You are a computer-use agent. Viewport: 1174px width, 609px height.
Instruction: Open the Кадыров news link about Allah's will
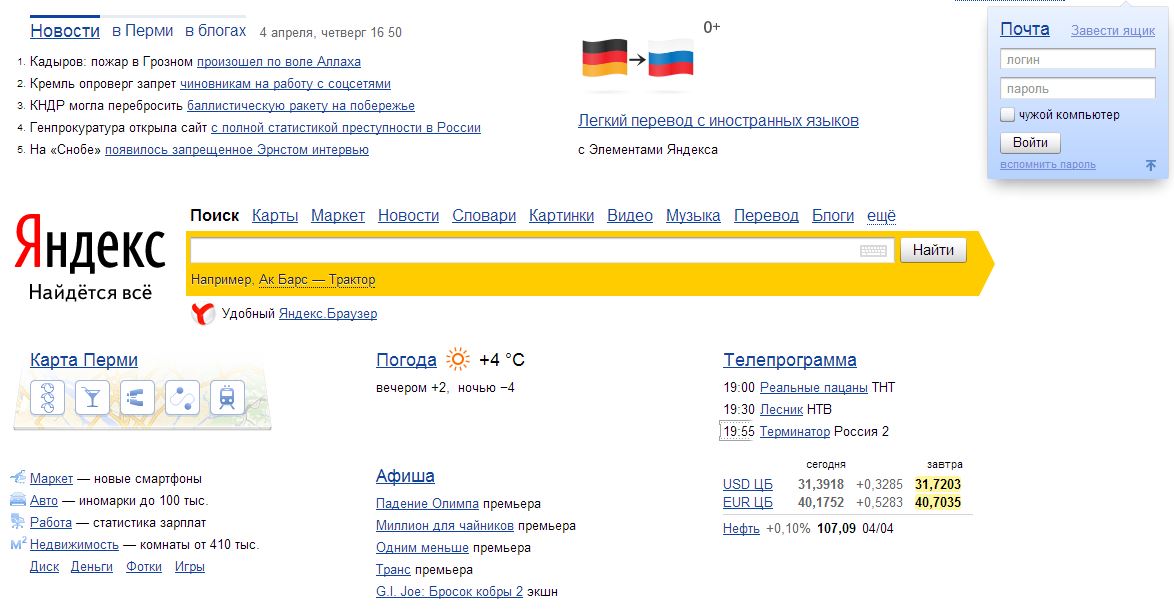coord(279,61)
